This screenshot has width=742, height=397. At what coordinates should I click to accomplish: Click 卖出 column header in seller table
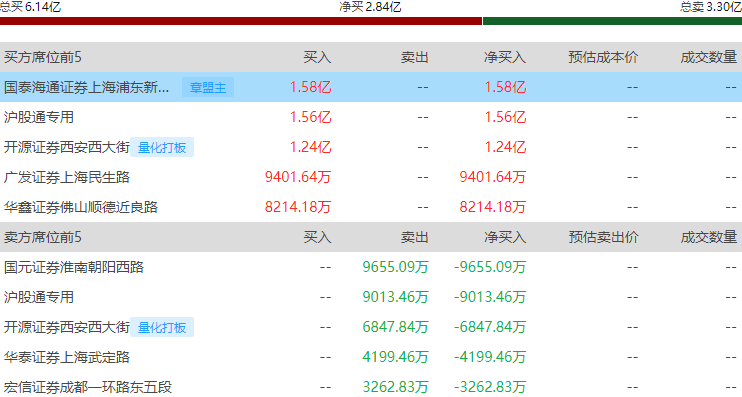(415, 237)
